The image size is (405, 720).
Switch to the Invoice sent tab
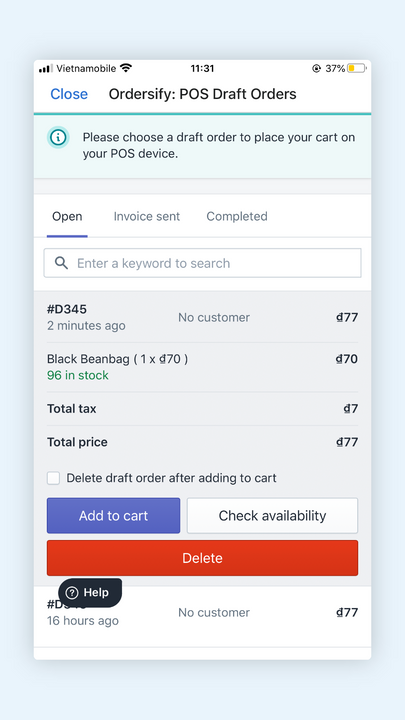coord(147,216)
